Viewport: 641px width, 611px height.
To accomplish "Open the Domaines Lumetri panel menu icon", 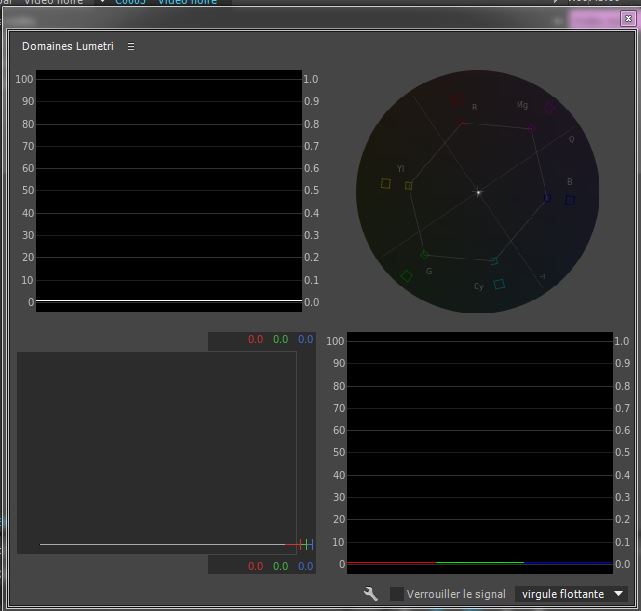I will [x=131, y=46].
